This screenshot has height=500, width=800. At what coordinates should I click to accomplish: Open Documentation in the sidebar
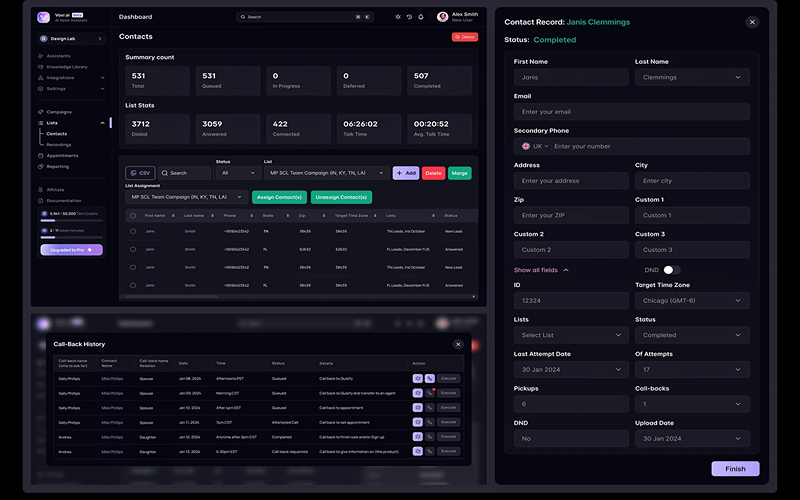coord(60,201)
